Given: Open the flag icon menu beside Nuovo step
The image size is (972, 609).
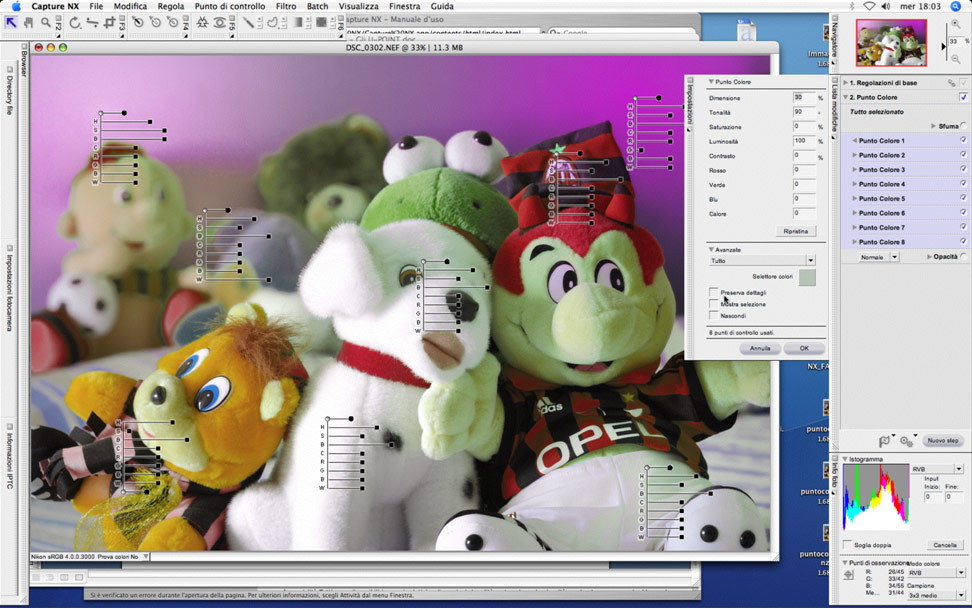Looking at the screenshot, I should [x=885, y=441].
